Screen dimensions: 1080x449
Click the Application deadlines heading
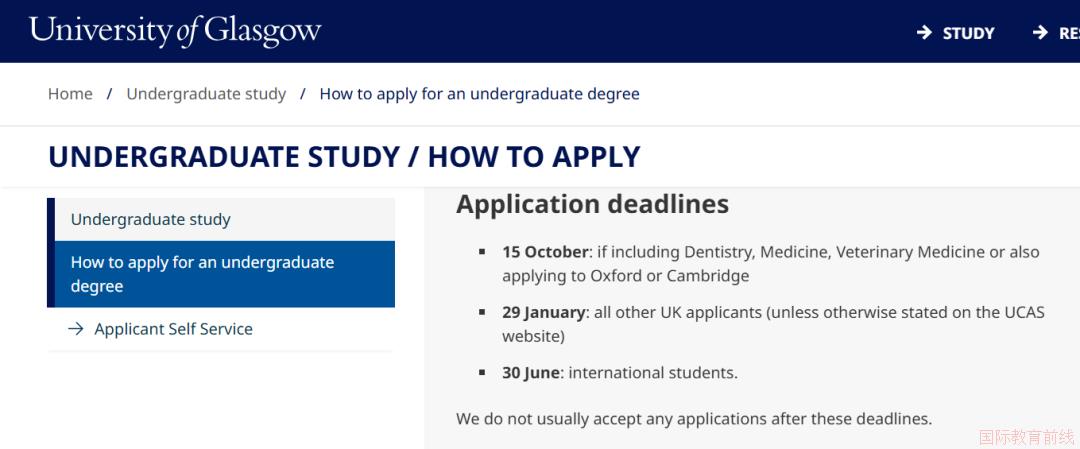[592, 204]
